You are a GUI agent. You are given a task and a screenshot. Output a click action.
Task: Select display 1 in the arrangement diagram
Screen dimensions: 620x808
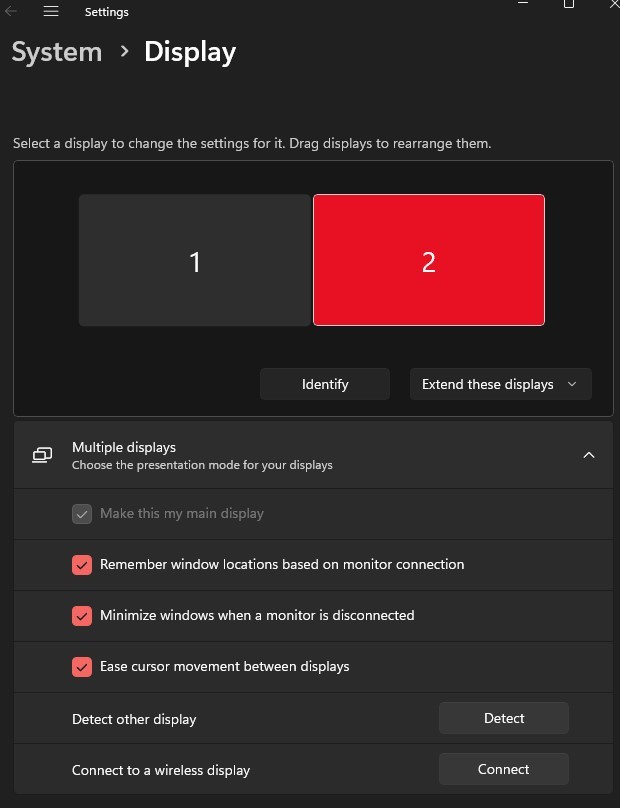[x=194, y=260]
